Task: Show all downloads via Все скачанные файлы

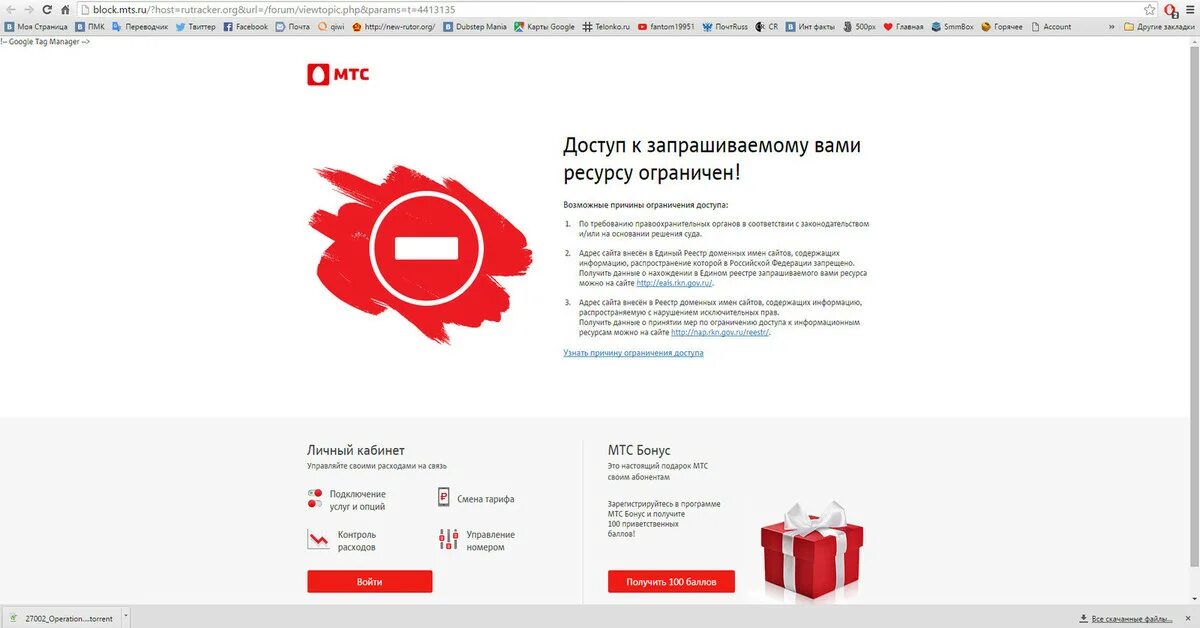Action: [1133, 618]
